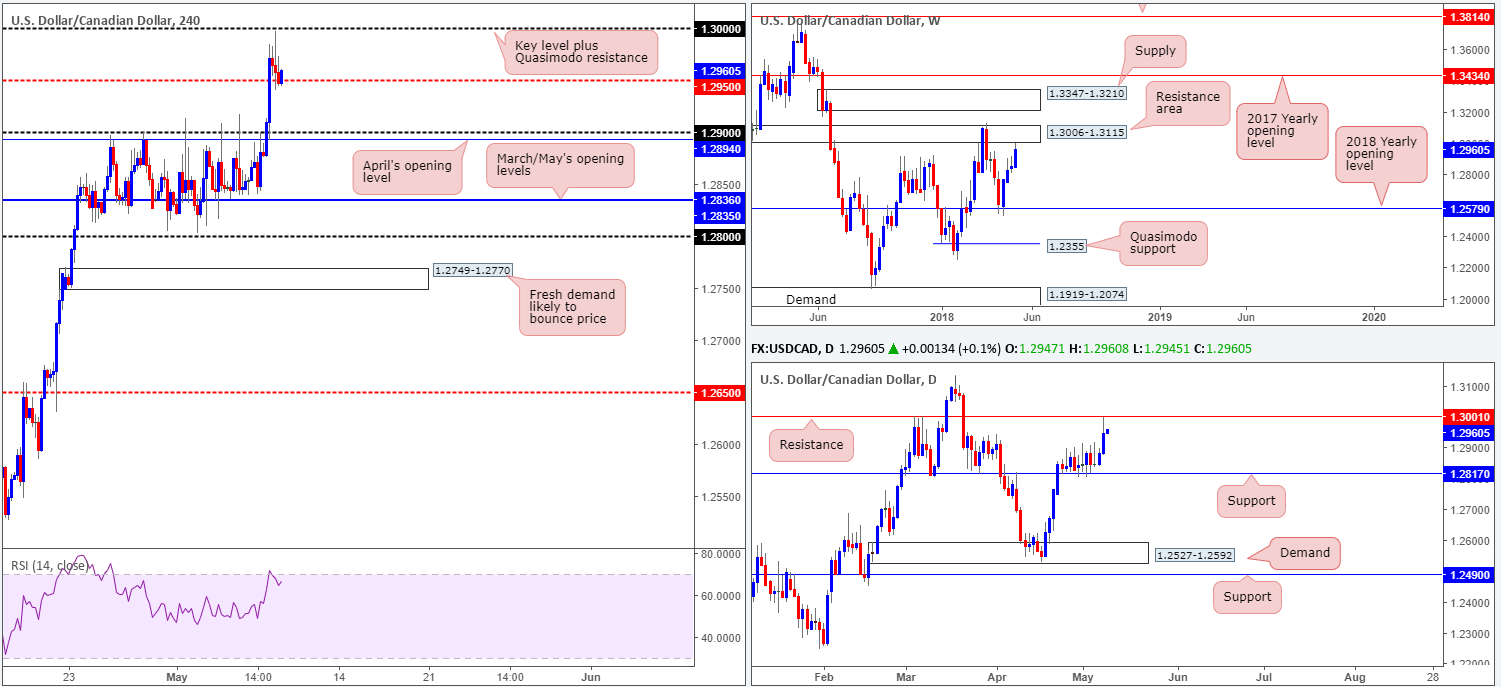Click the '2019' label on weekly time axis
This screenshot has width=1501, height=687.
click(x=1158, y=316)
